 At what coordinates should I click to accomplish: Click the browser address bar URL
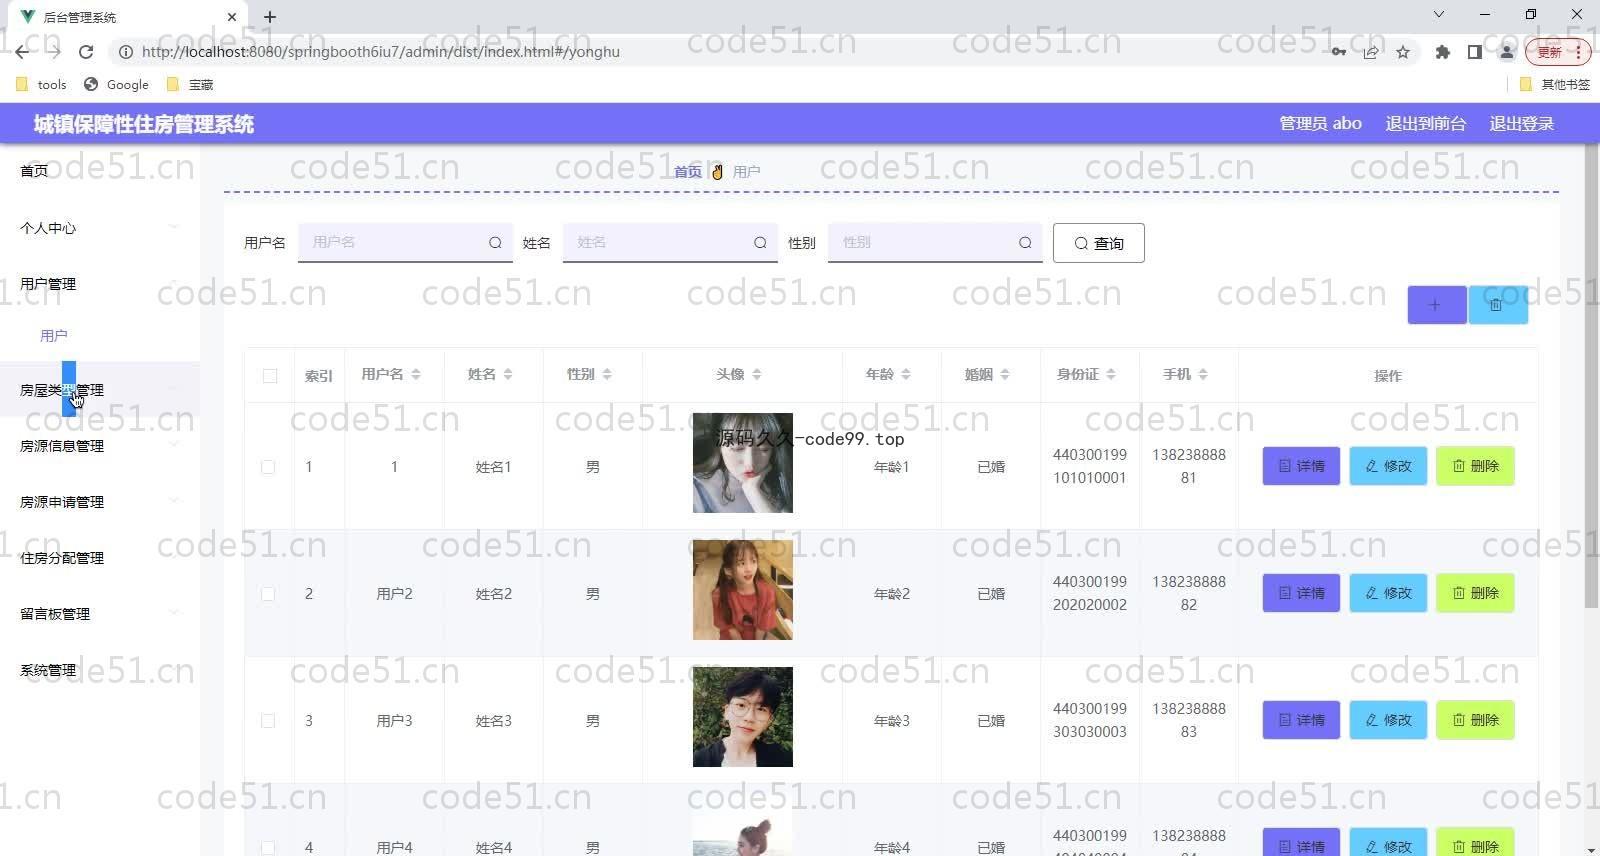(x=381, y=52)
